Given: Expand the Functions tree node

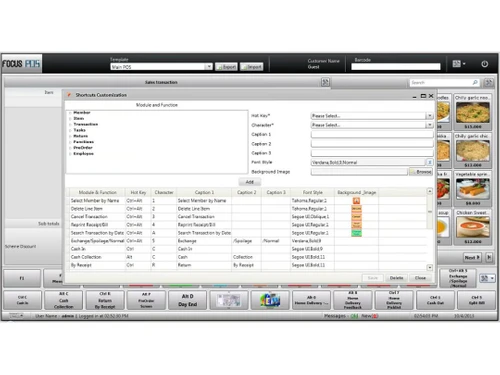Looking at the screenshot, I should (70, 142).
